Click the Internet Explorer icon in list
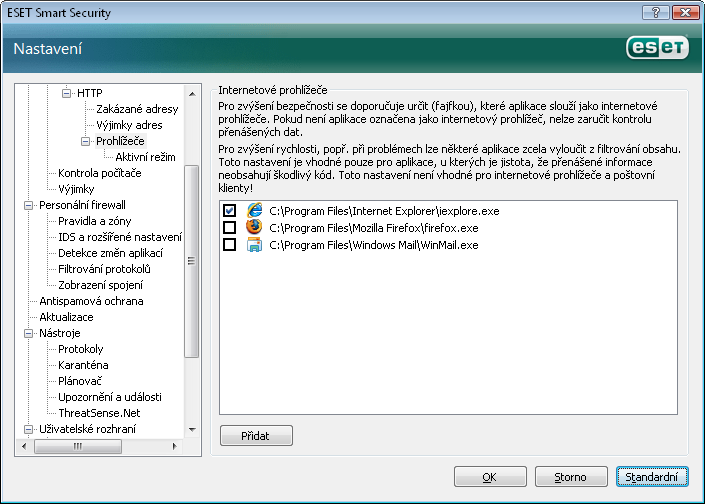705x504 pixels. (254, 210)
